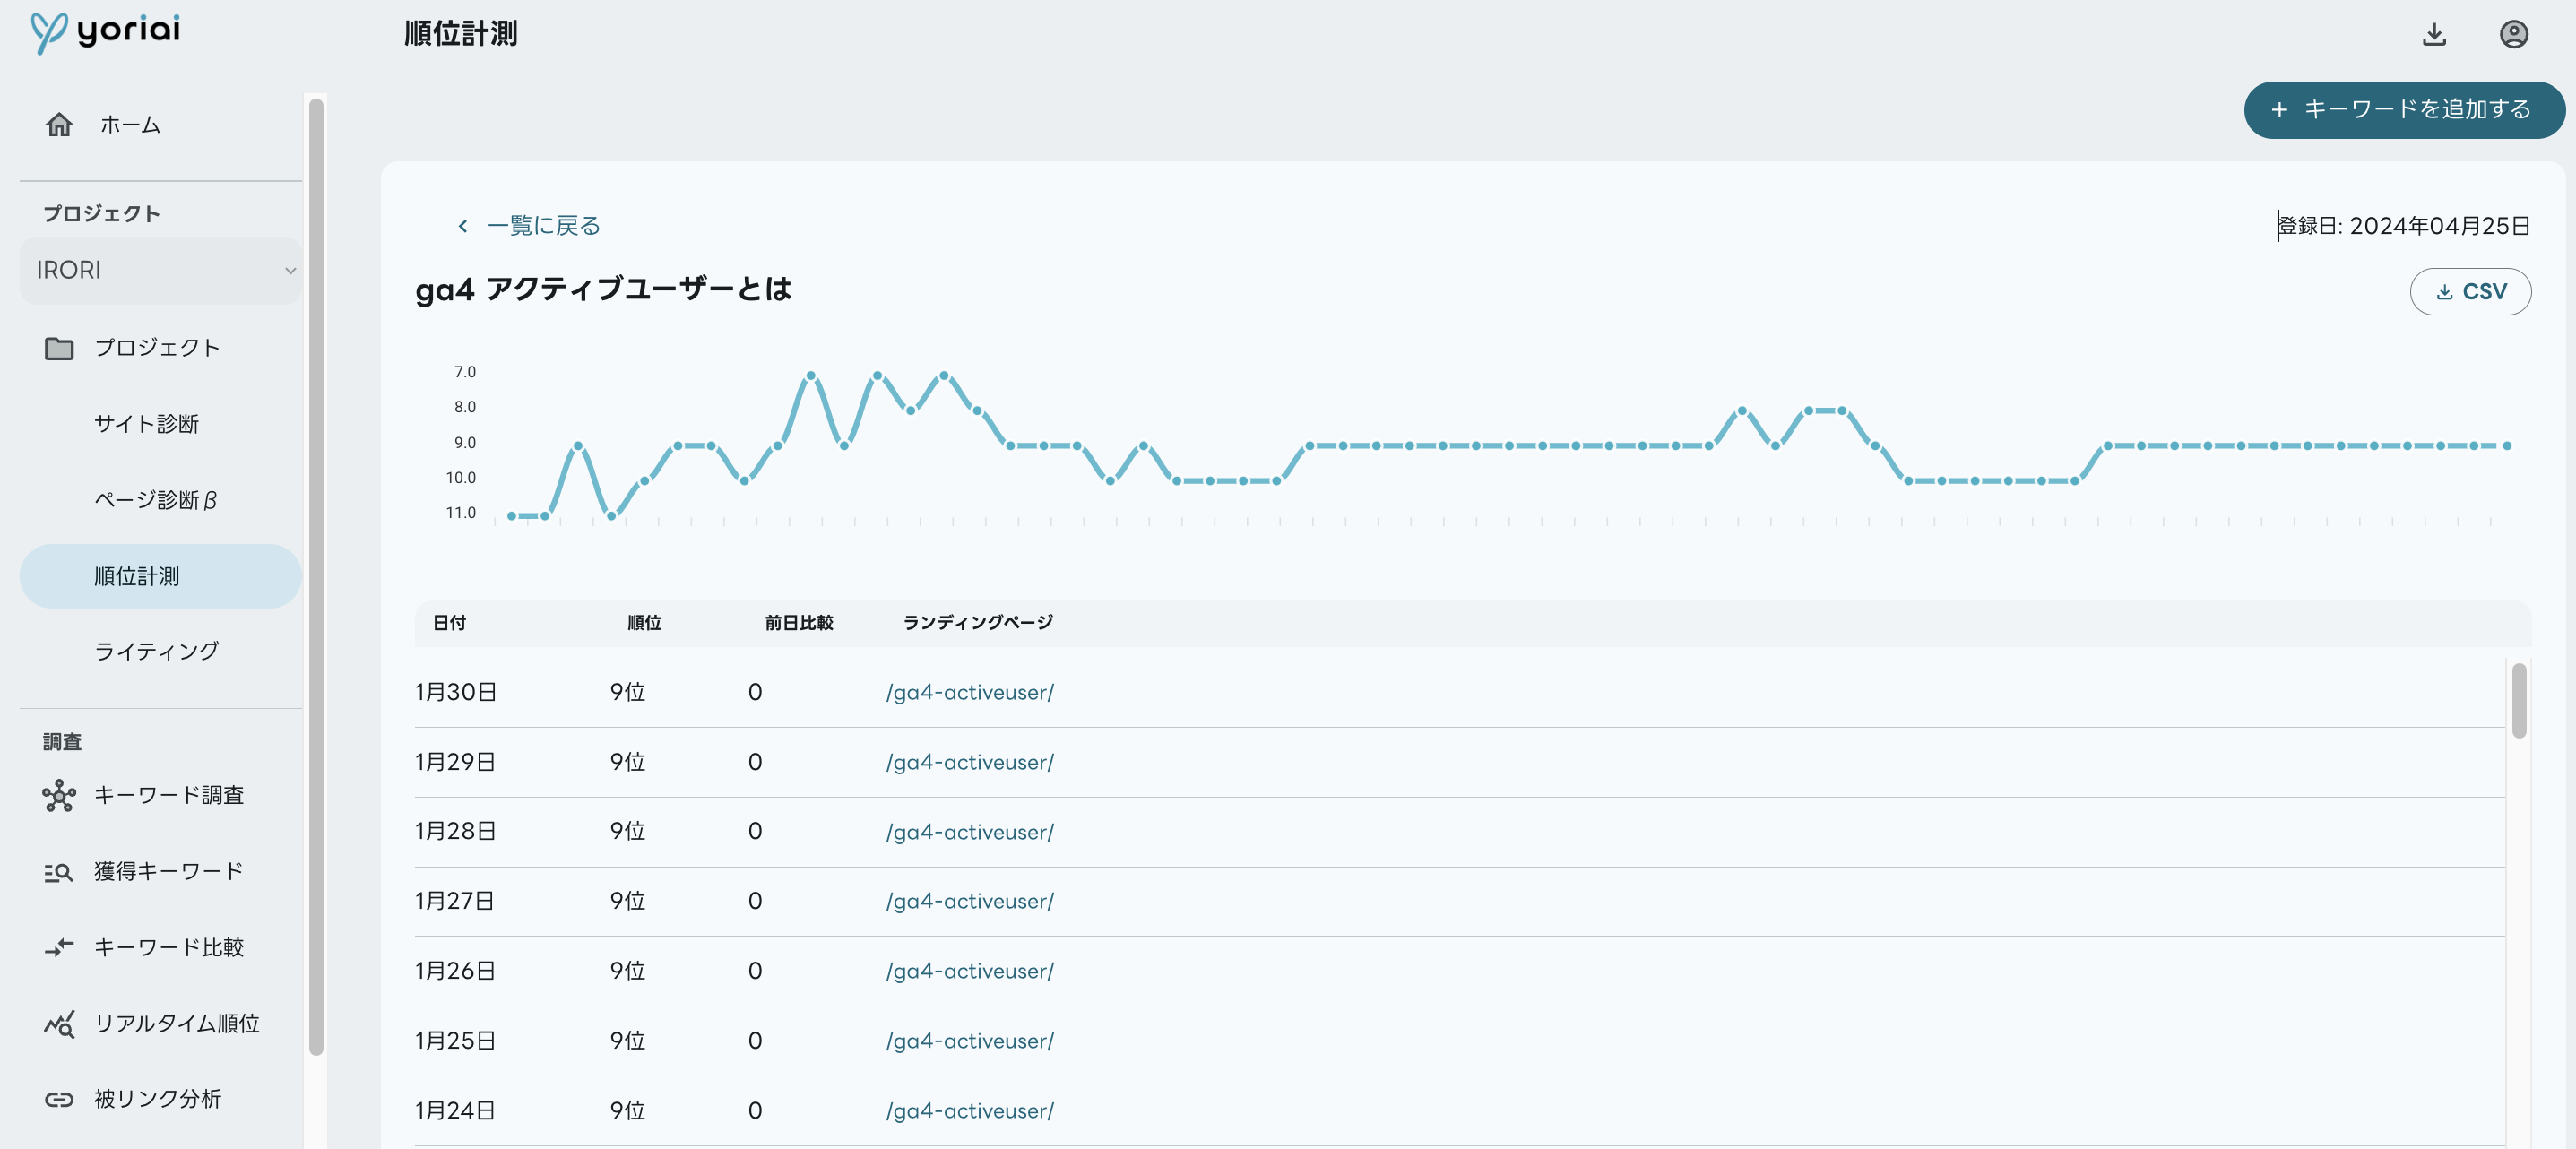Open landing page link for 1月24日

(x=969, y=1111)
